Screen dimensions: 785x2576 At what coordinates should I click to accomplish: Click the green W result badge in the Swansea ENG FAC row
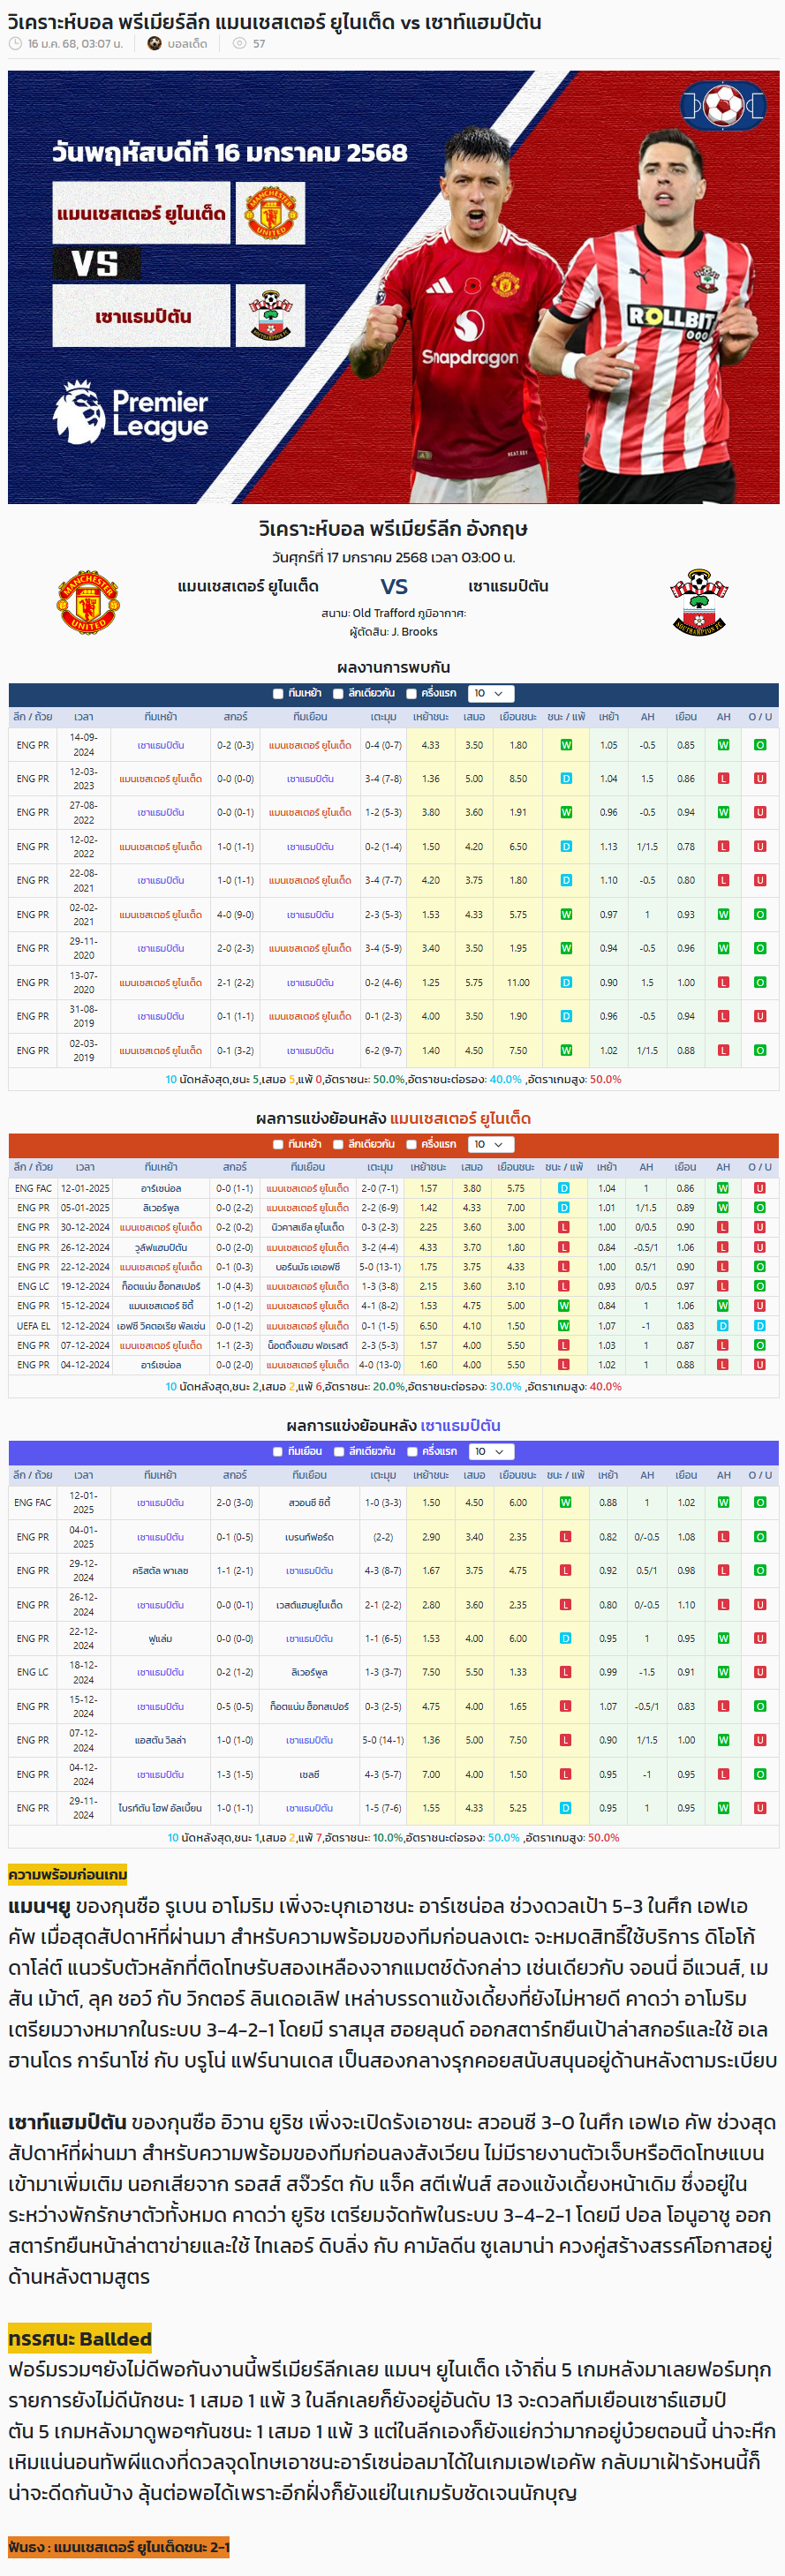pos(566,1503)
